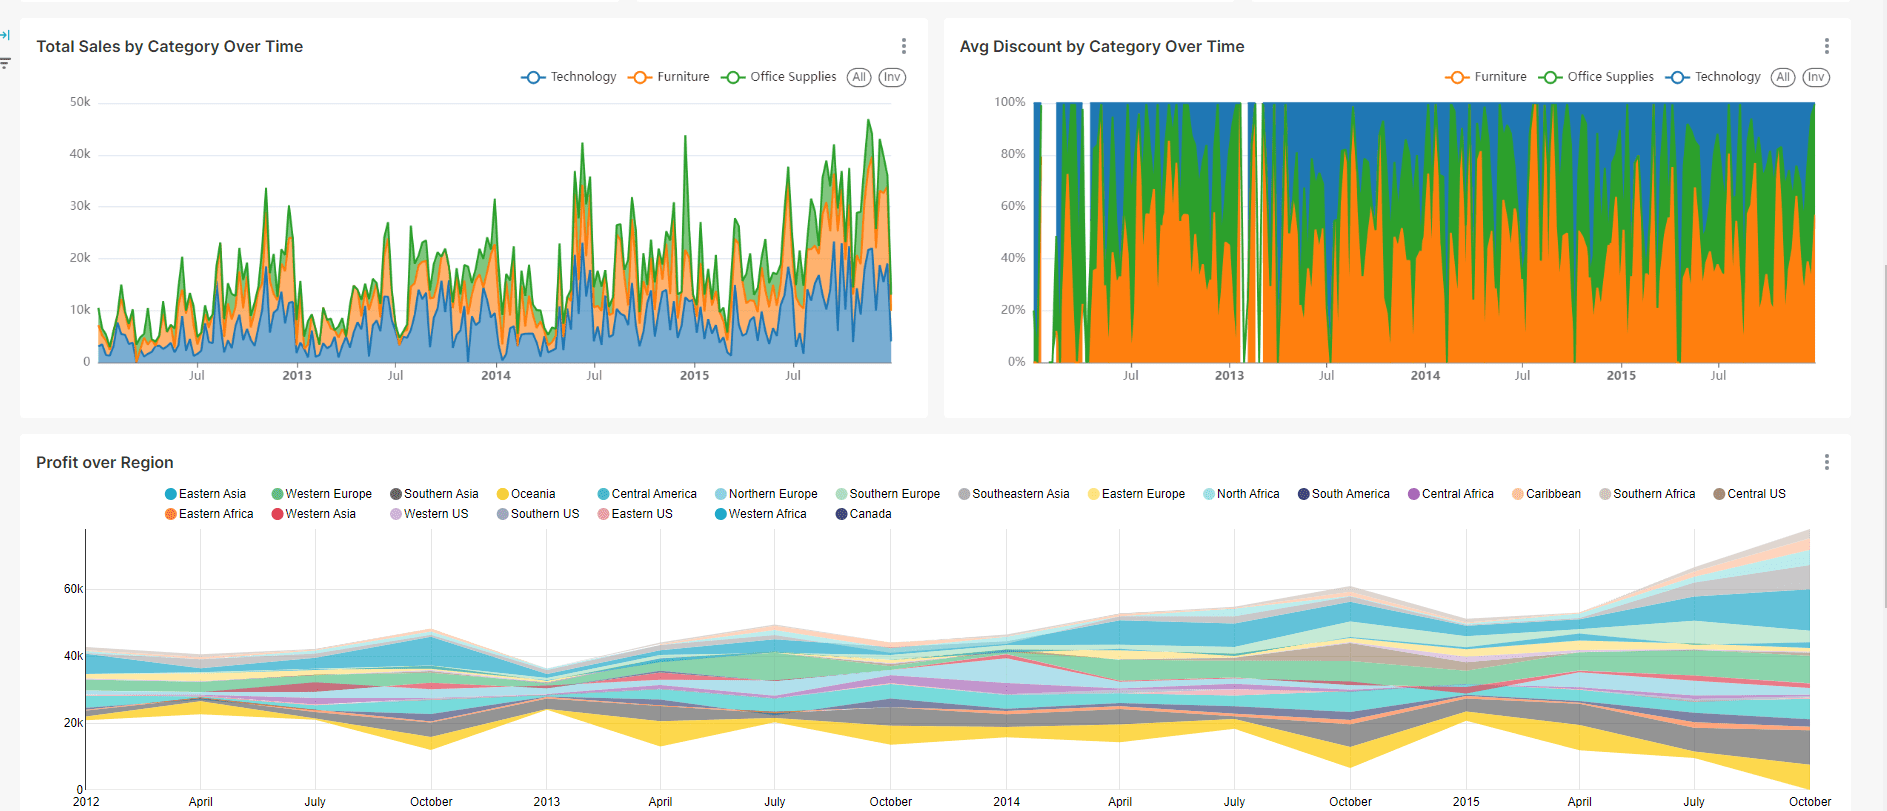This screenshot has height=811, width=1887.
Task: Select All in Avg Discount legend
Action: [x=1782, y=77]
